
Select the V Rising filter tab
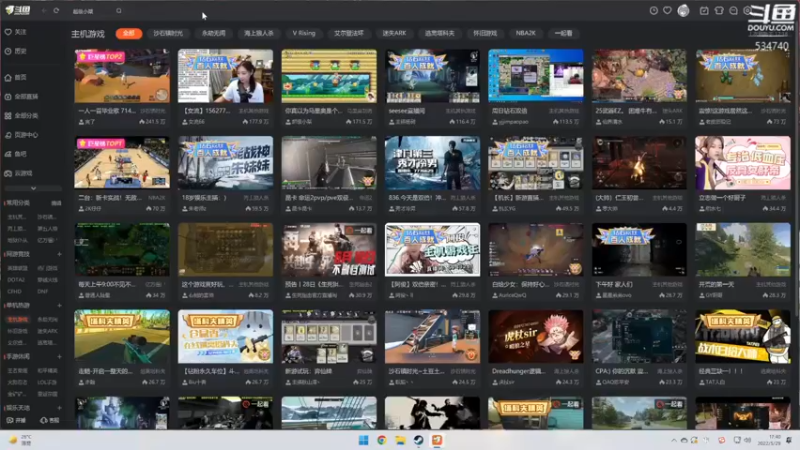pyautogui.click(x=304, y=33)
